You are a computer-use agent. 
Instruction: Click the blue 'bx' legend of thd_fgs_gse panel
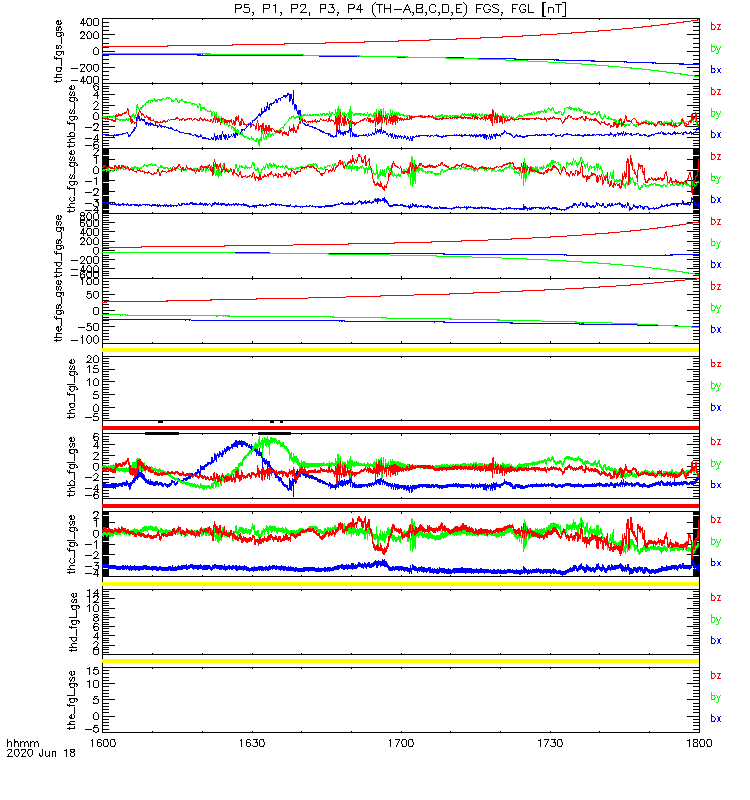pyautogui.click(x=716, y=264)
